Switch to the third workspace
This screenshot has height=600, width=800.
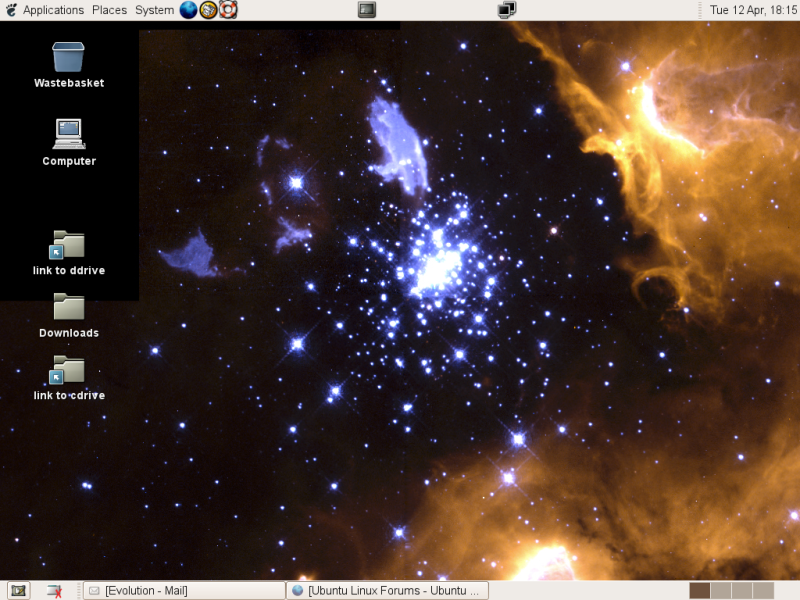(742, 591)
